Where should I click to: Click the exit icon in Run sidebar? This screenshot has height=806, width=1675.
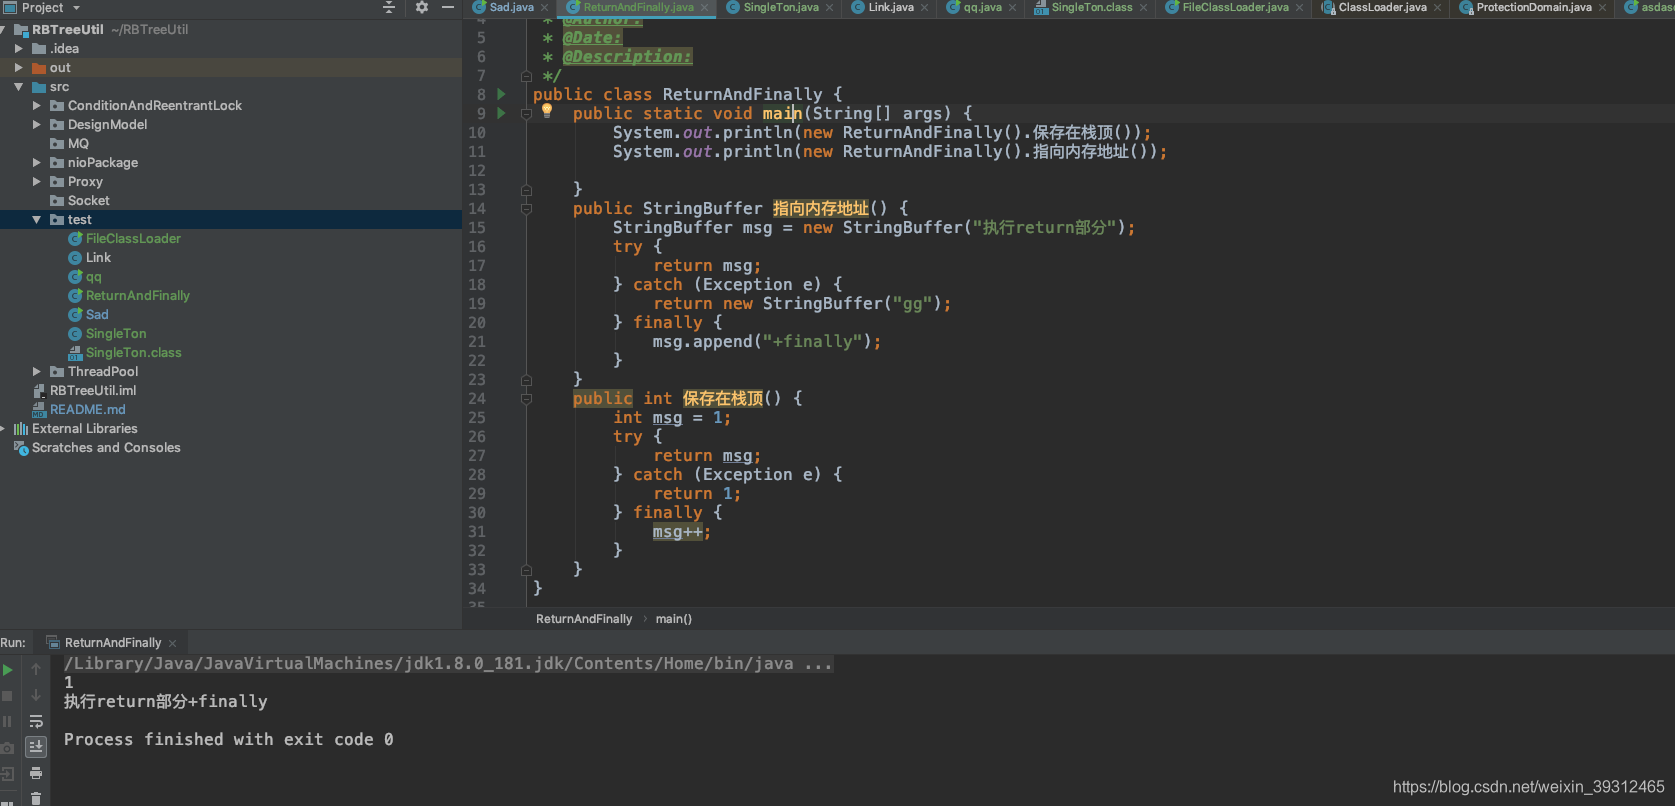tap(8, 773)
